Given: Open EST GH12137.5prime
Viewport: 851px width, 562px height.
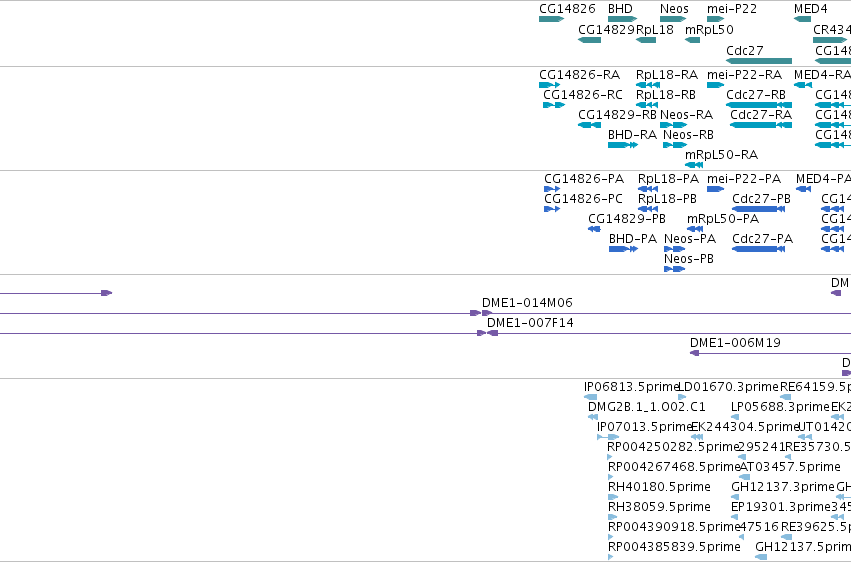Looking at the screenshot, I should click(803, 547).
